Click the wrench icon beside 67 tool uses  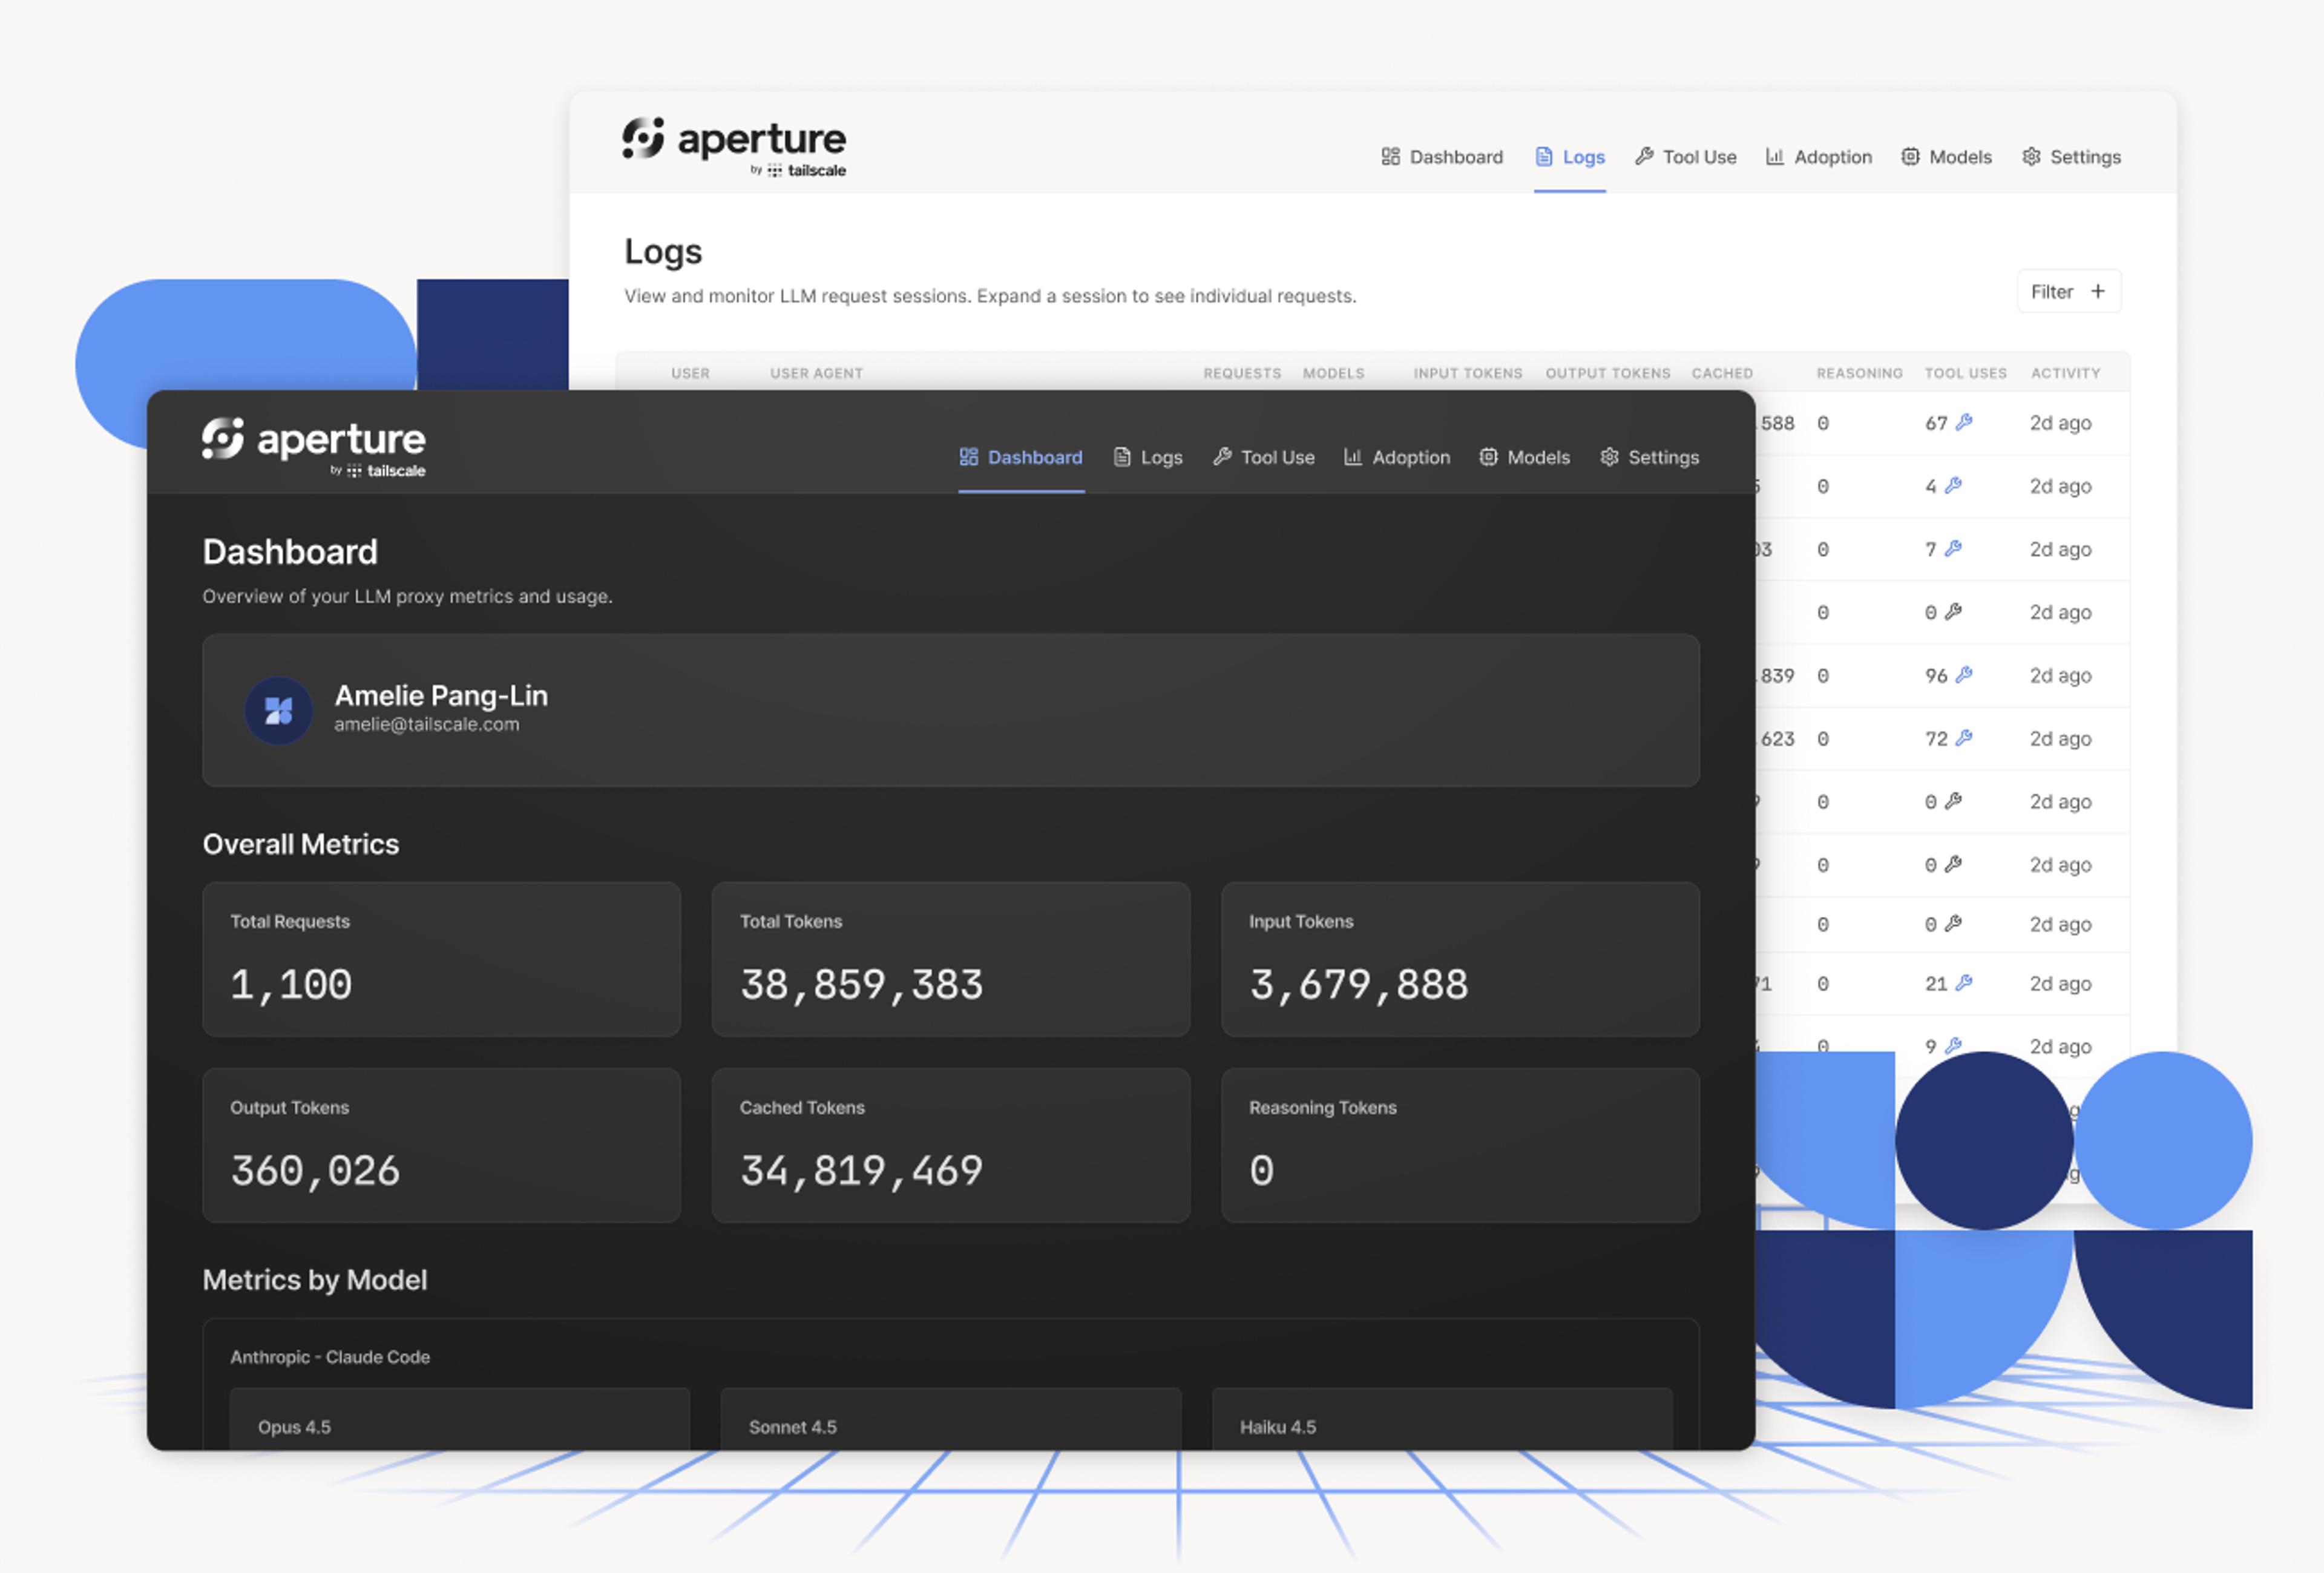1964,422
